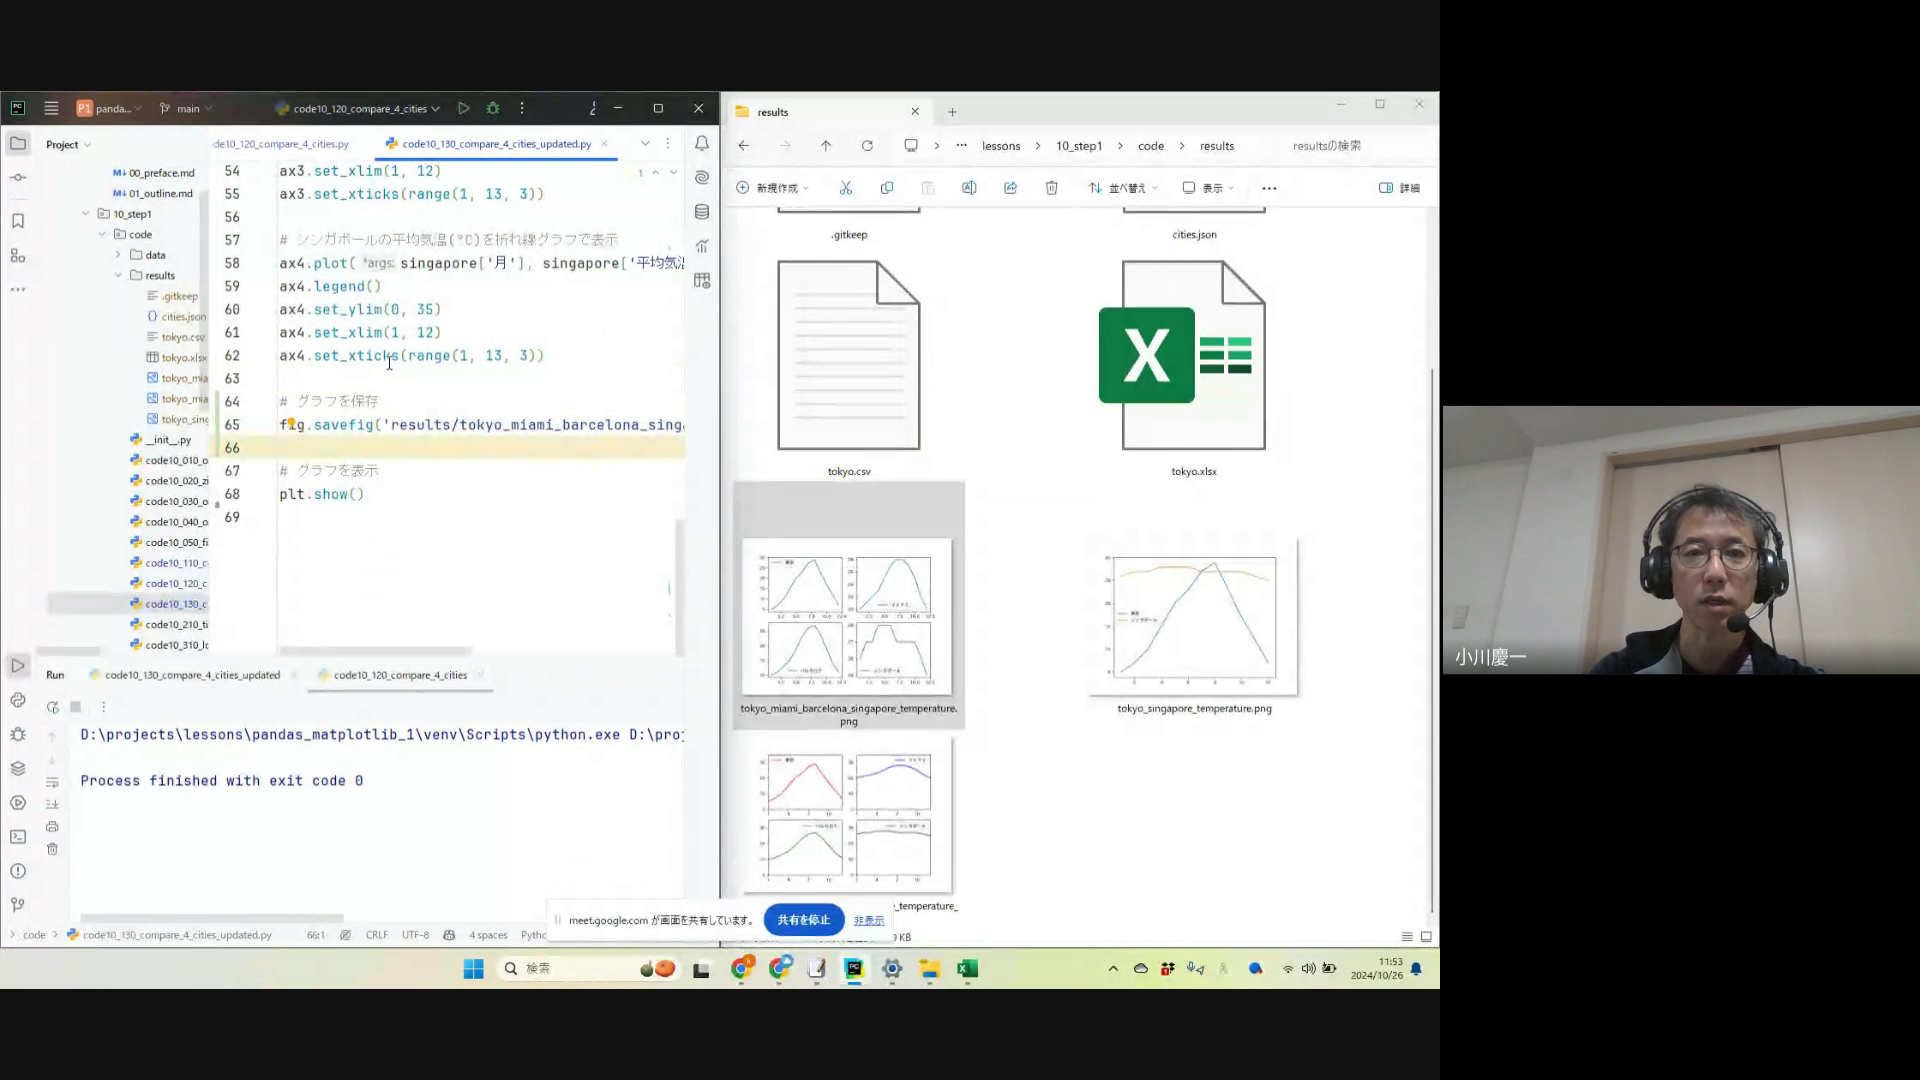Open the Python Packages tool window
Viewport: 1920px width, 1080px height.
18,768
